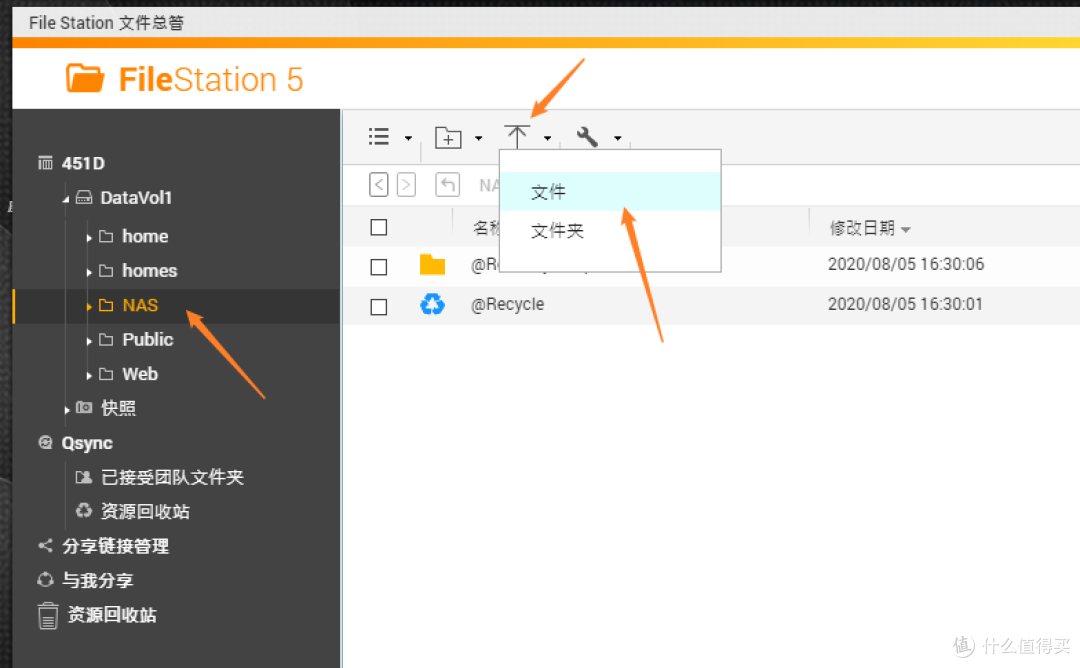
Task: Open 分享链接管理 in sidebar
Action: (x=115, y=546)
